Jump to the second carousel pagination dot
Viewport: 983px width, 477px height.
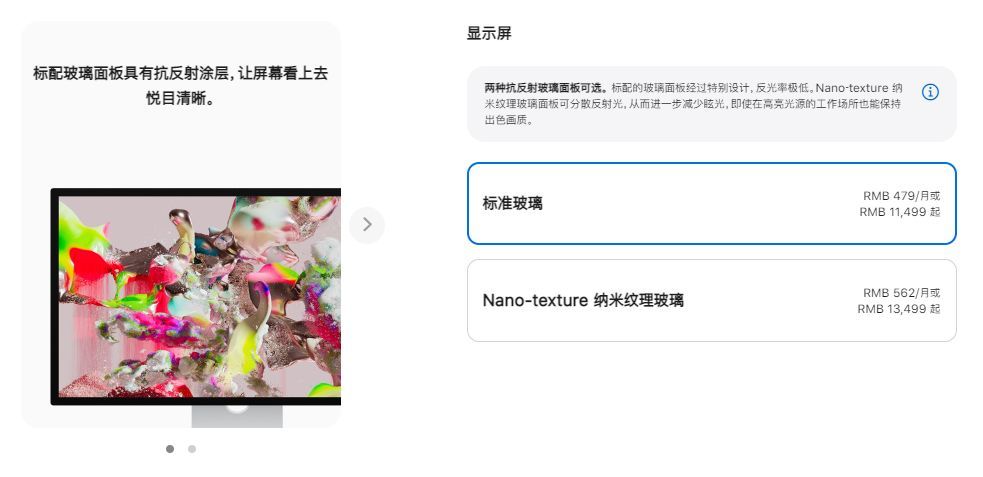click(x=192, y=449)
